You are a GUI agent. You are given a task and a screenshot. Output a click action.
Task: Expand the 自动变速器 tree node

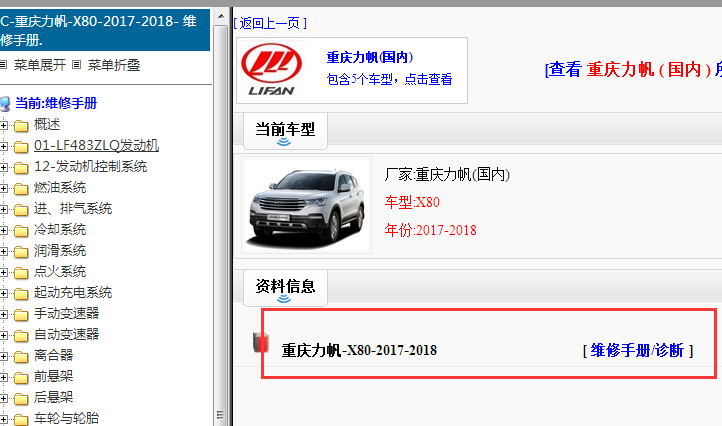coord(4,336)
